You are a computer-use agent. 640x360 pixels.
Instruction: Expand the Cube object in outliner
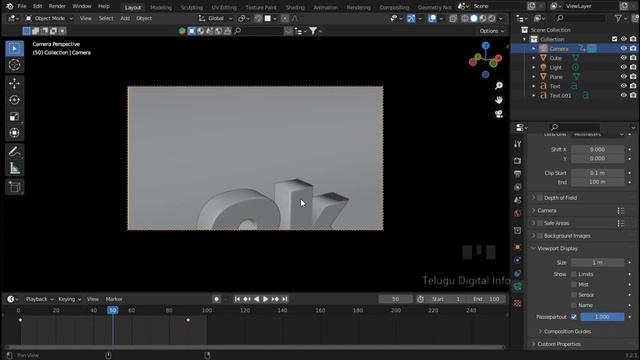tap(533, 58)
